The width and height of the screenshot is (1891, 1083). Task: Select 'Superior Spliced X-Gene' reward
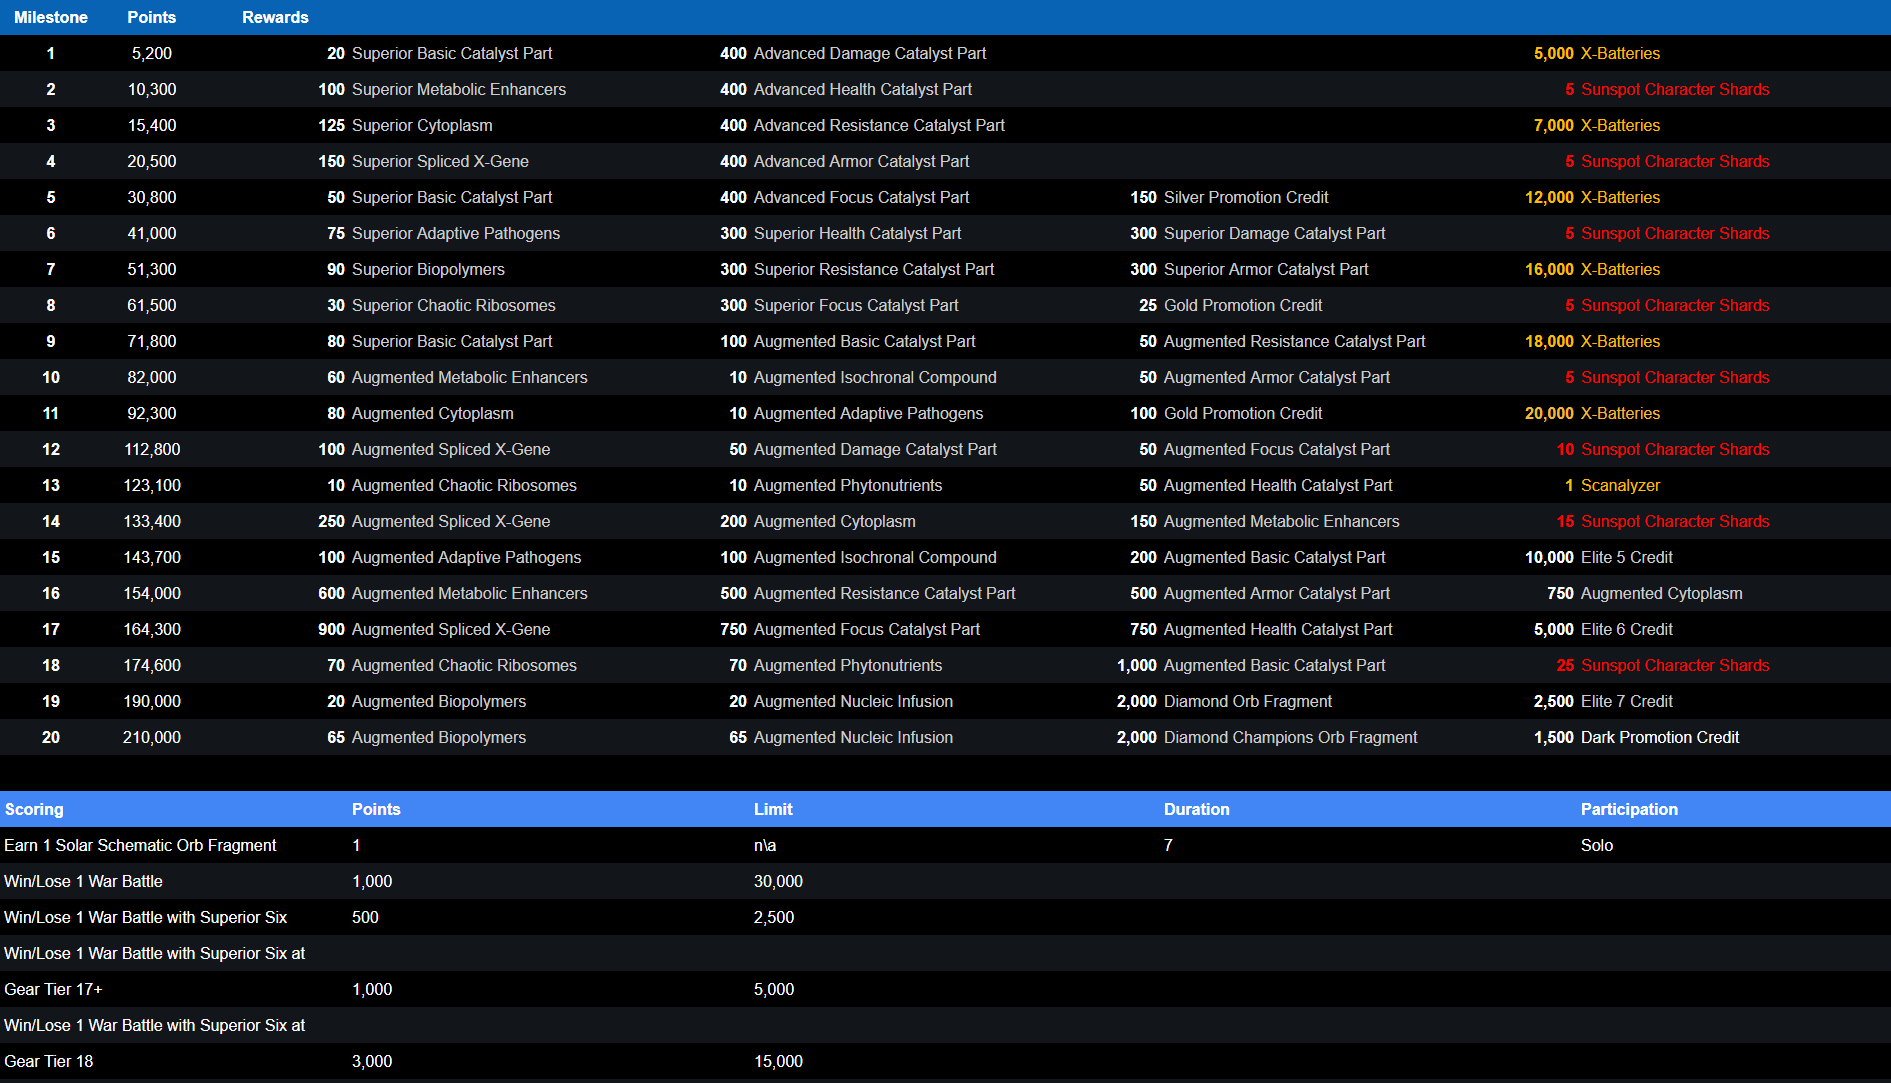click(440, 161)
